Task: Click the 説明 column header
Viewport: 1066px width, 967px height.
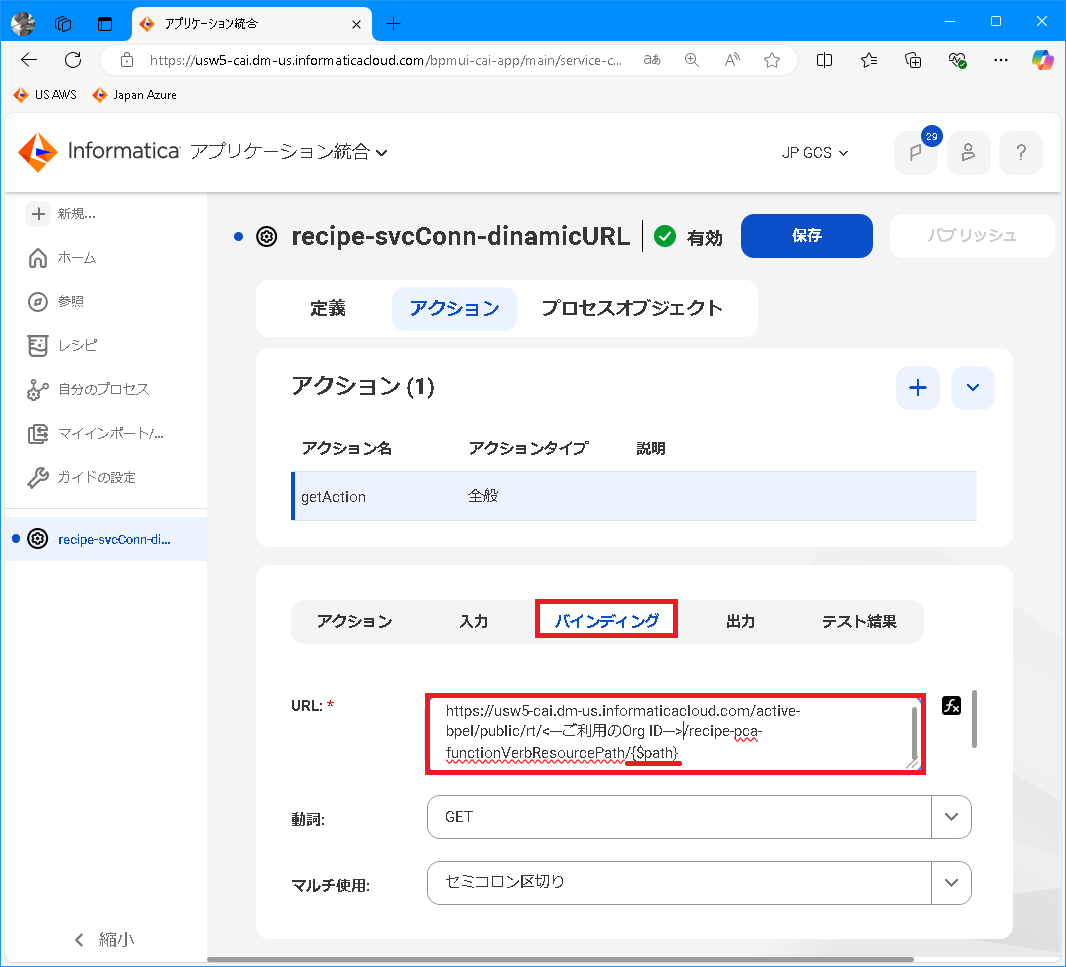Action: pyautogui.click(x=651, y=449)
